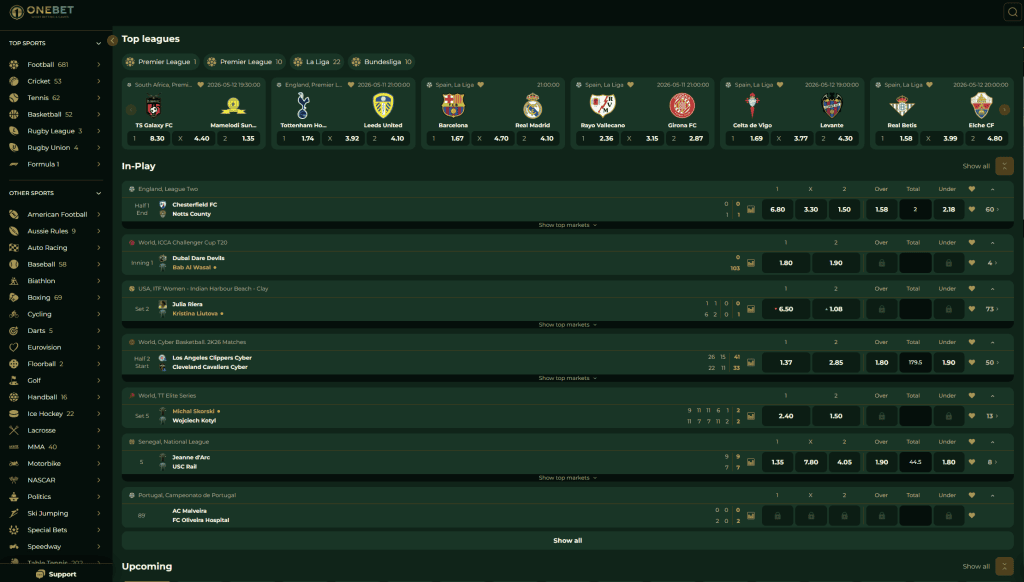Open live stats for Chesterfield FC match
This screenshot has width=1024, height=582.
tap(751, 210)
